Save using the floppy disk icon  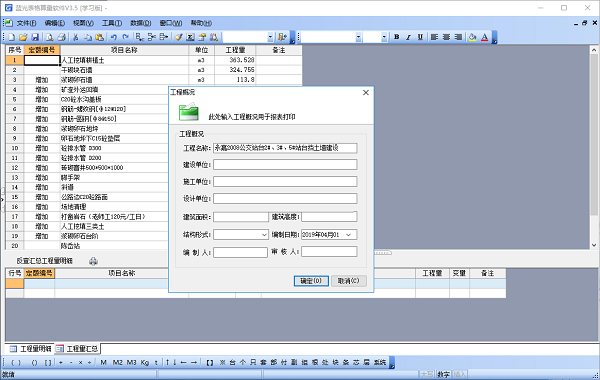pos(35,37)
